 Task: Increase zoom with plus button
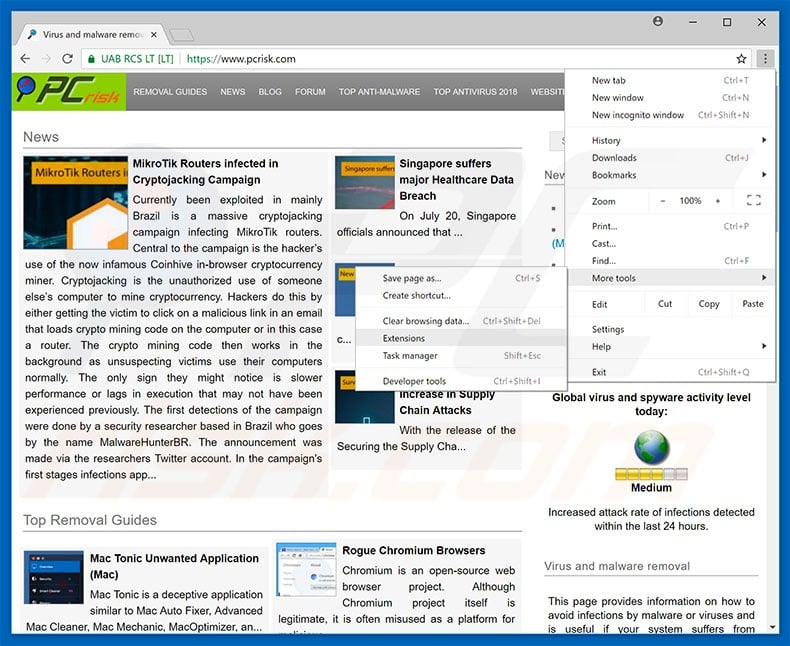click(718, 201)
